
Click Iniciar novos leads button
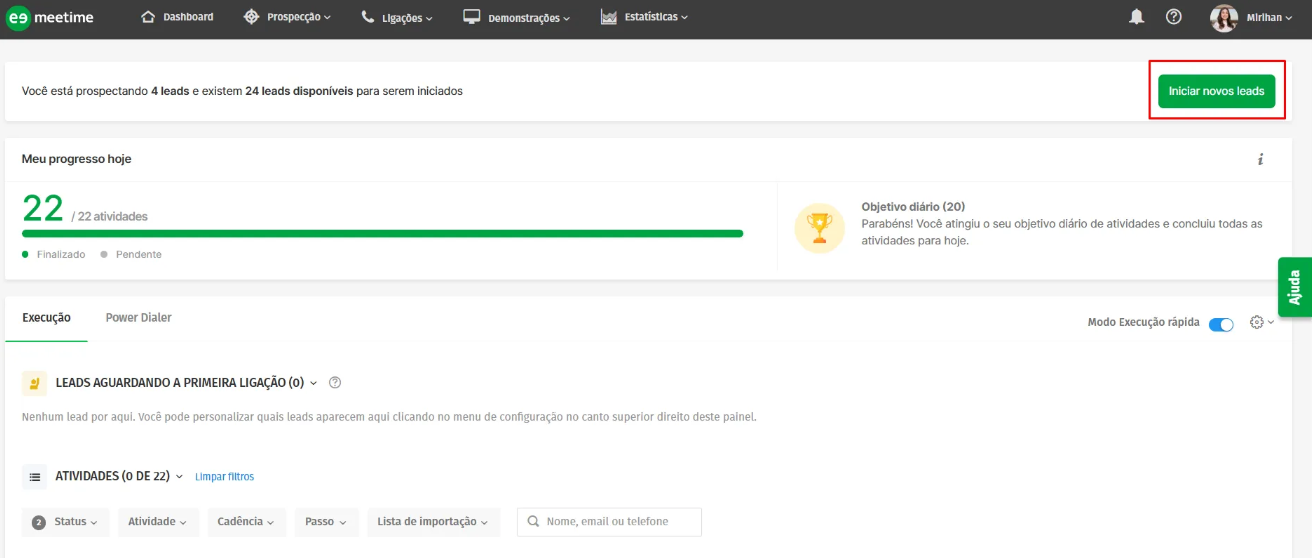coord(1216,91)
